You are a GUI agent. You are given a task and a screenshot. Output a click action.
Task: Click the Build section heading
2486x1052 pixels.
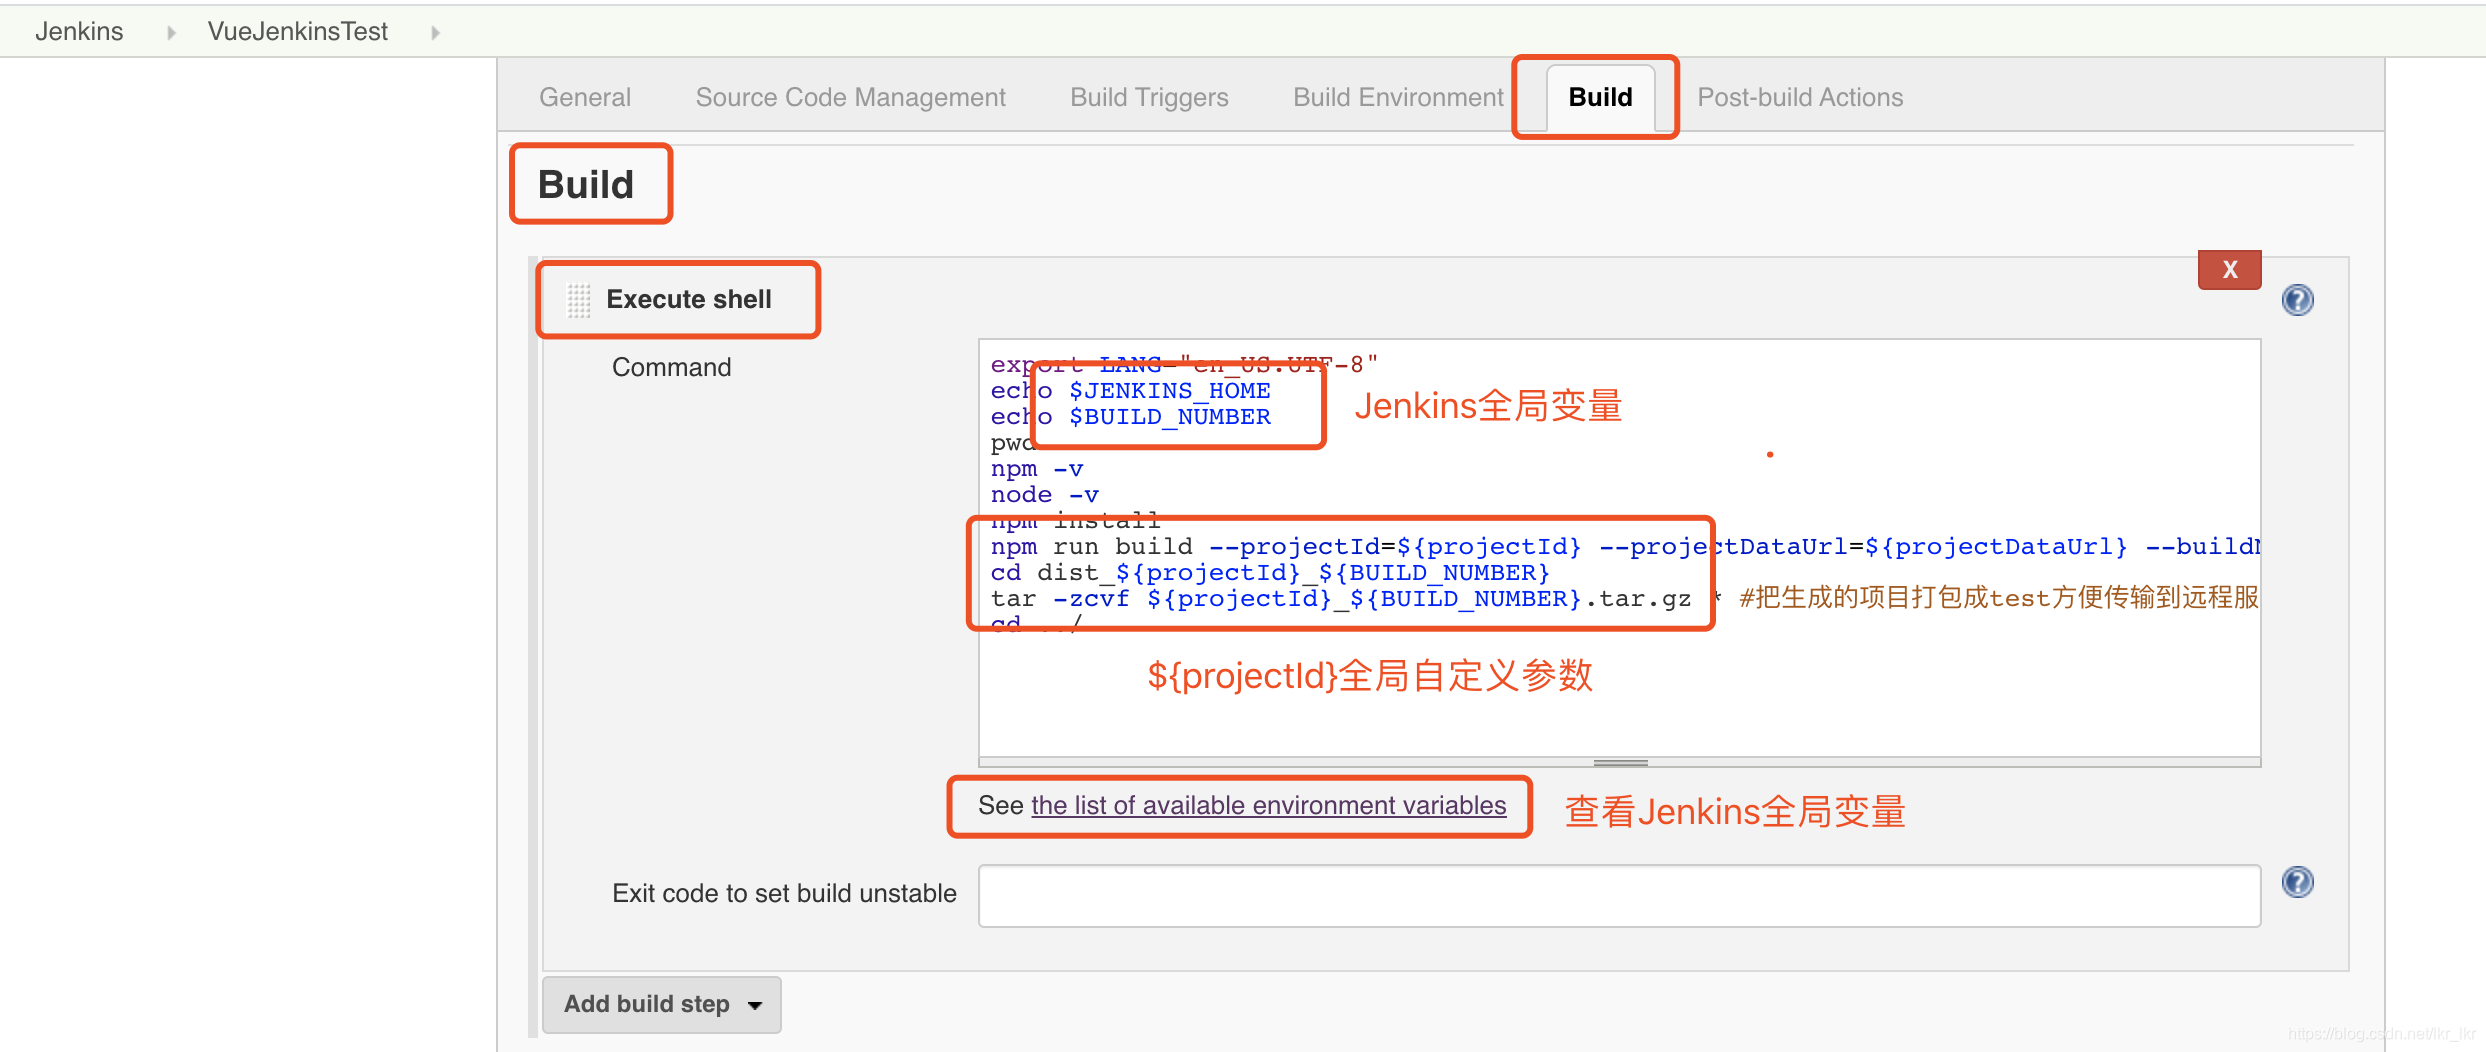(x=586, y=185)
